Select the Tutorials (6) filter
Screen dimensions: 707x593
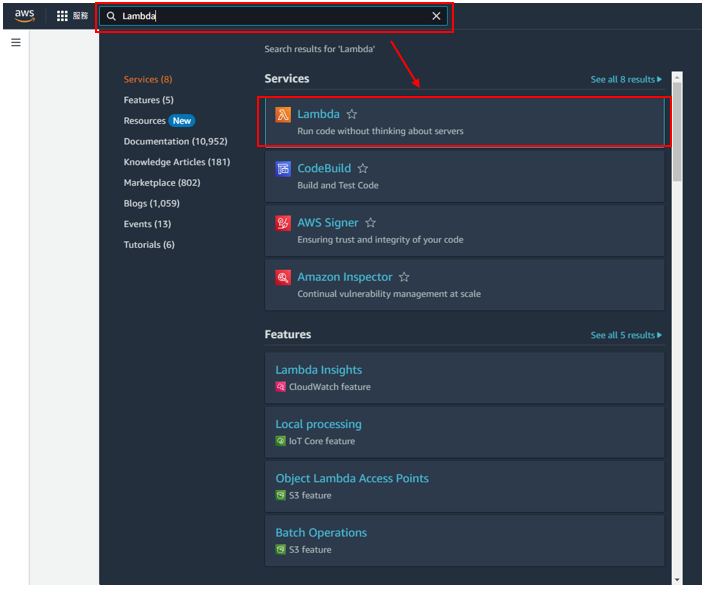tap(149, 245)
